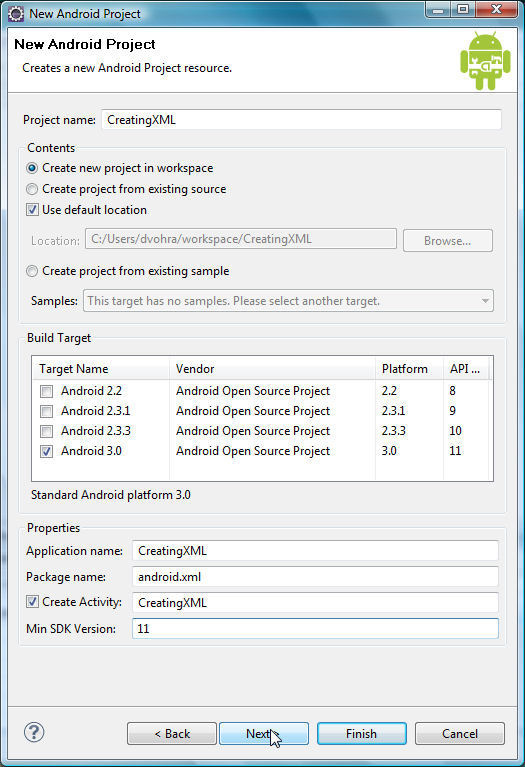This screenshot has height=767, width=525.
Task: Click the Min SDK Version field
Action: tap(315, 629)
